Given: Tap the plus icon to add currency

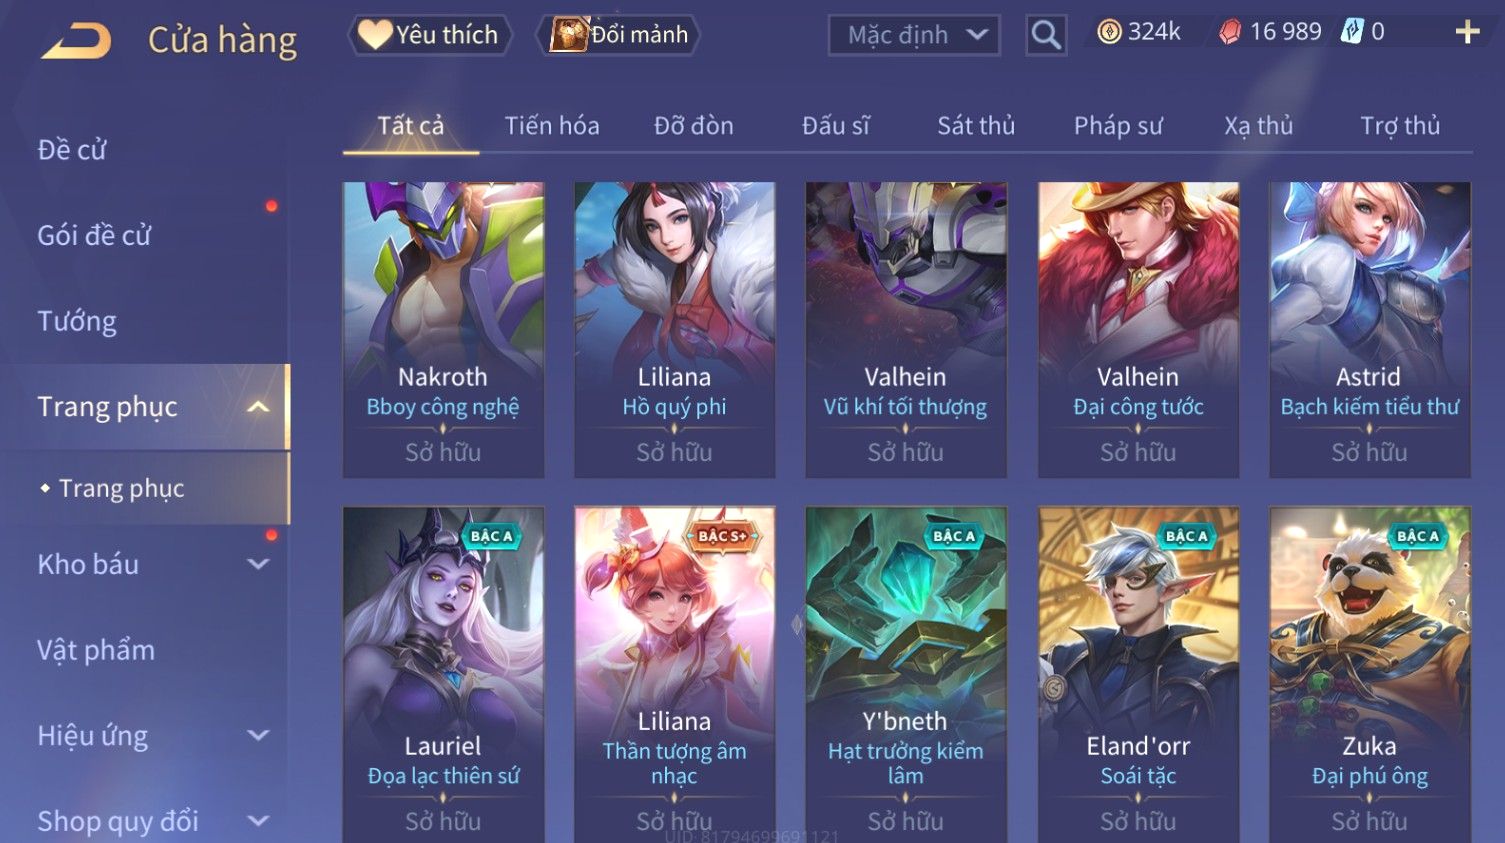Looking at the screenshot, I should point(1467,33).
